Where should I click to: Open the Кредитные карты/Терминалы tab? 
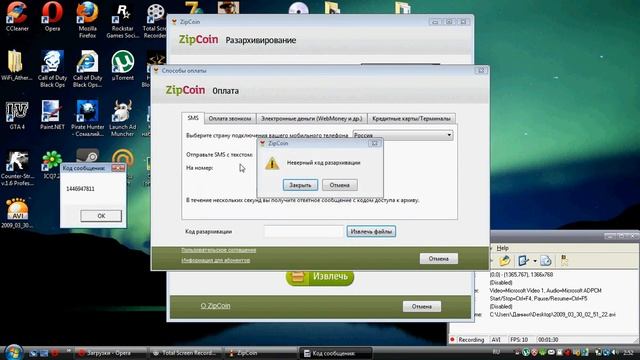pos(411,118)
